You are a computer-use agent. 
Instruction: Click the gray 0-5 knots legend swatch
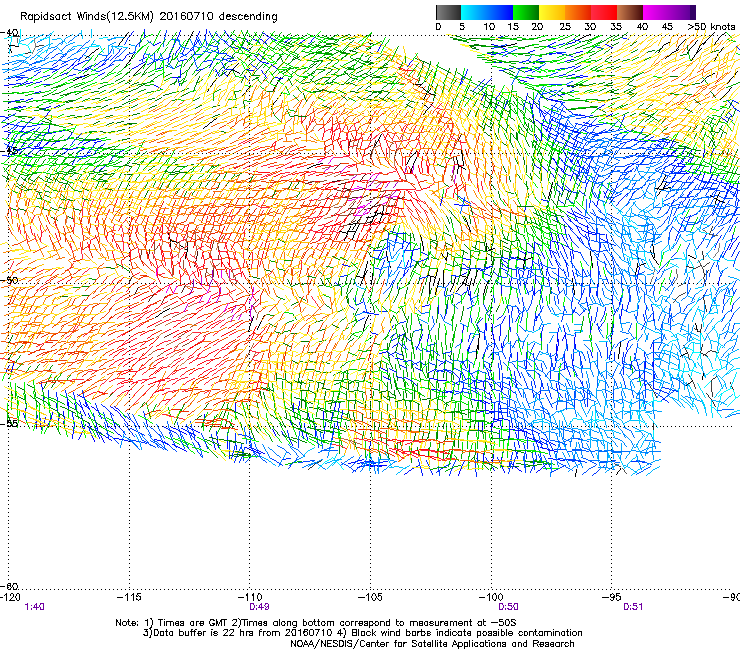(448, 12)
